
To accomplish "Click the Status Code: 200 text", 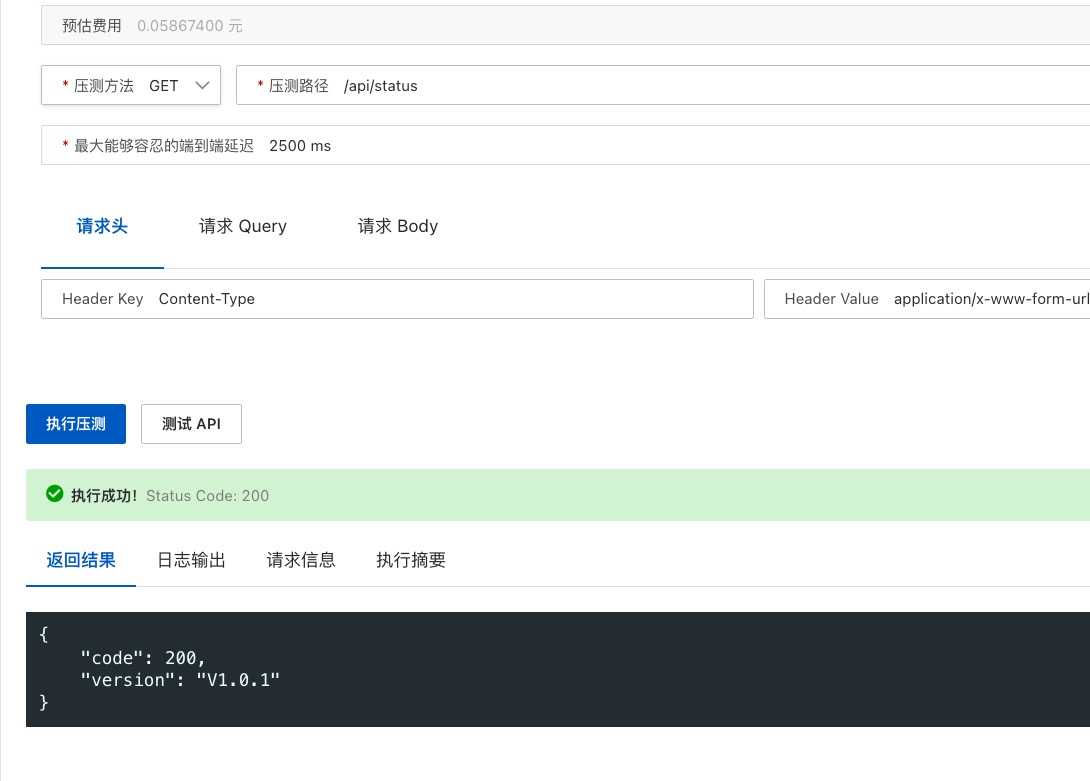I will point(207,496).
